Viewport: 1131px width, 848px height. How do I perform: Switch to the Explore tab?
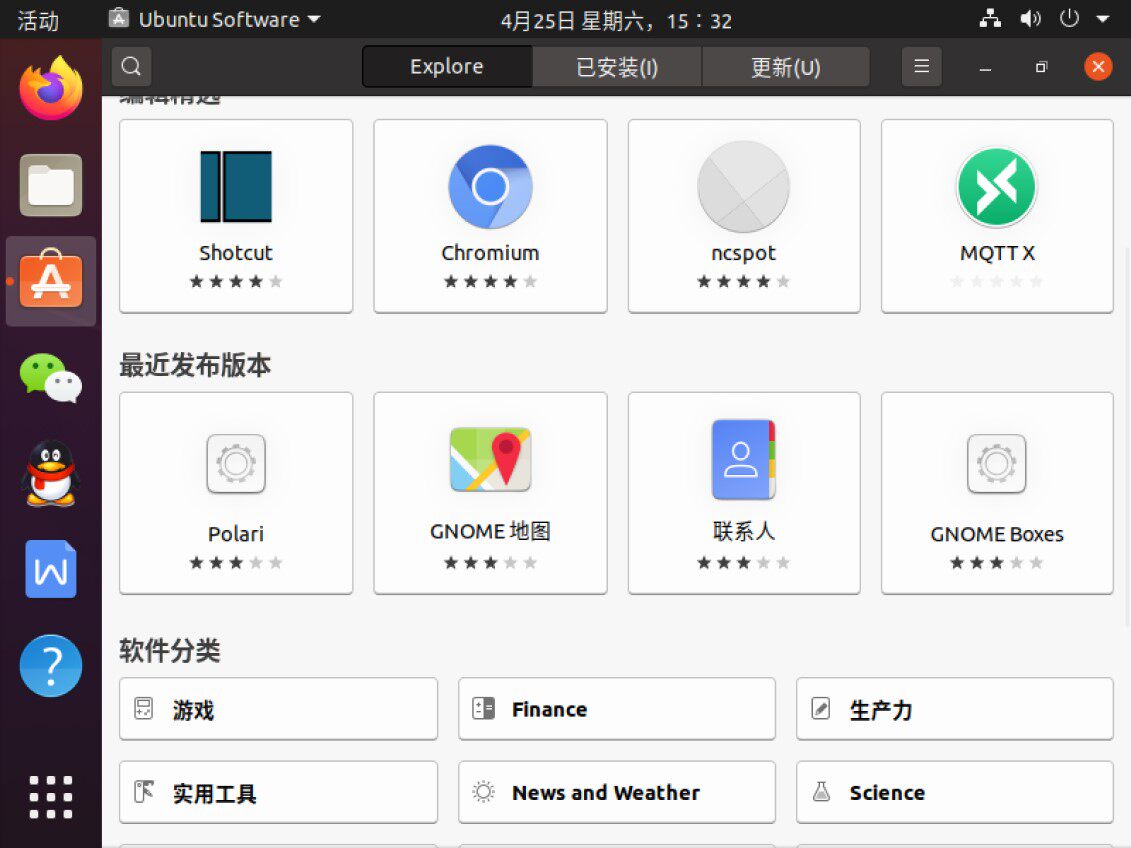(447, 66)
